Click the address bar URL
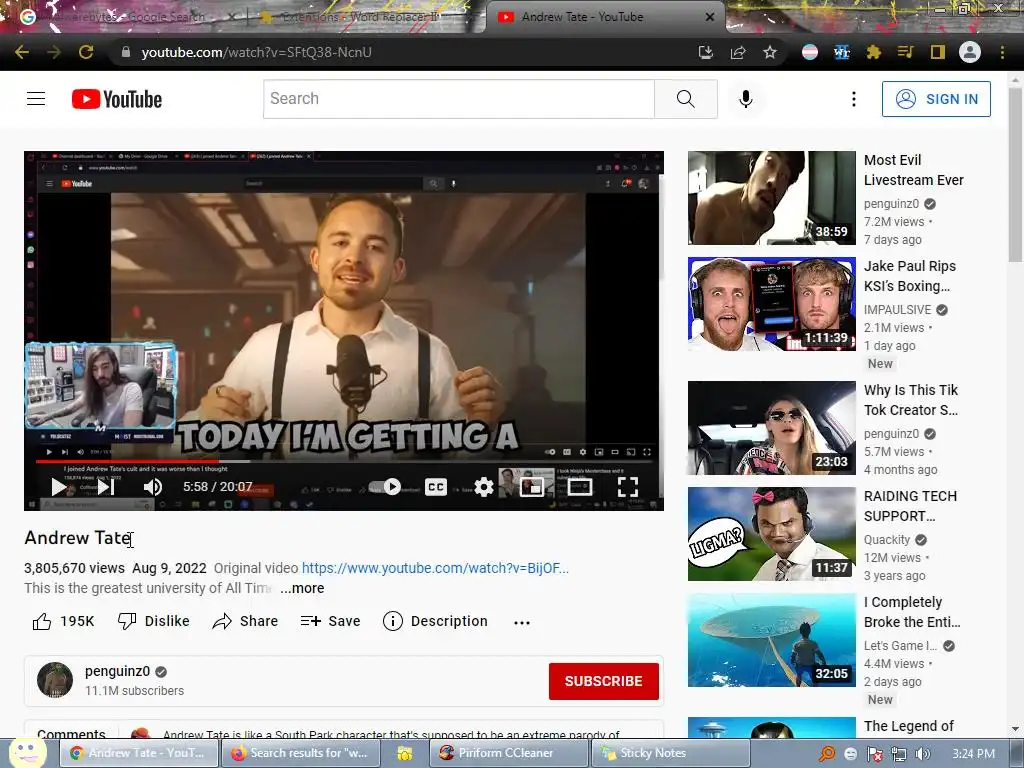Image resolution: width=1024 pixels, height=768 pixels. 256,52
